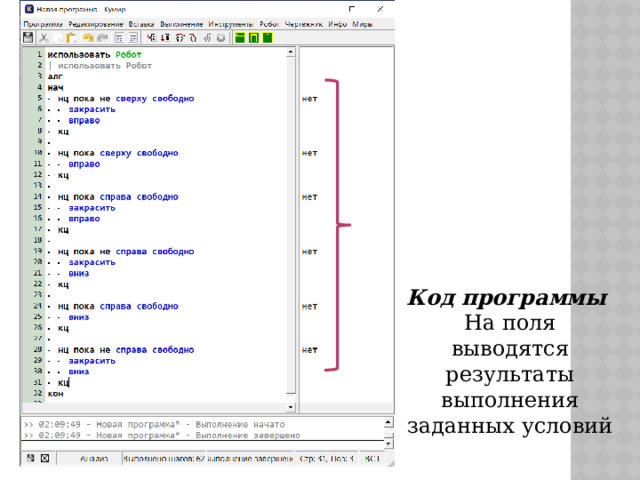Click the clear-output X icon in status bar
Image resolution: width=640 pixels, height=480 pixels.
[x=45, y=458]
